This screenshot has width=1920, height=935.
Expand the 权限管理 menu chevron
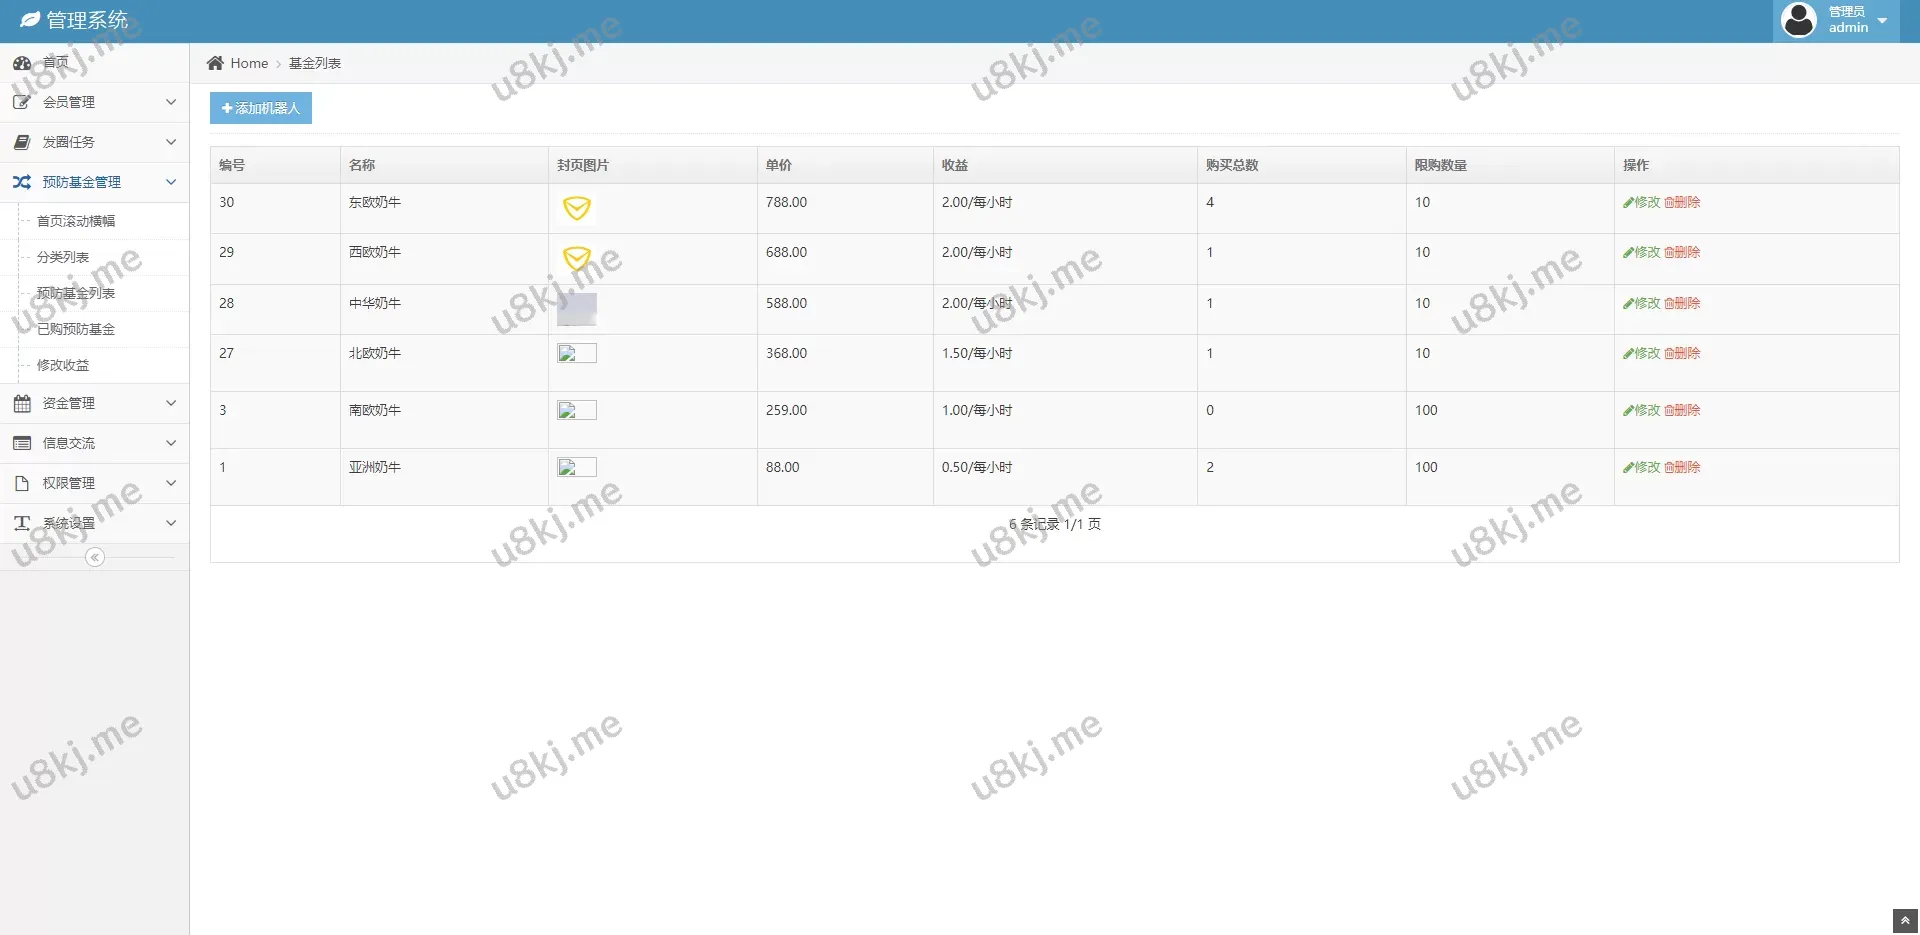click(x=171, y=483)
